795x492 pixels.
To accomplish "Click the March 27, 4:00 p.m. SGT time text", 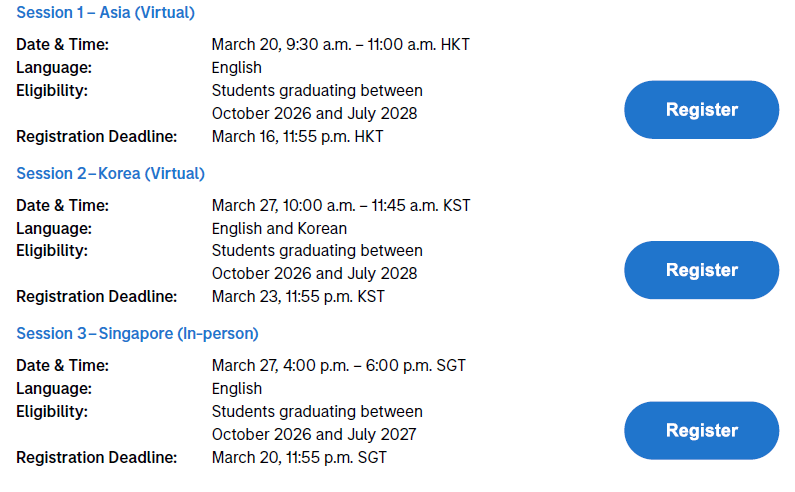I will point(339,366).
